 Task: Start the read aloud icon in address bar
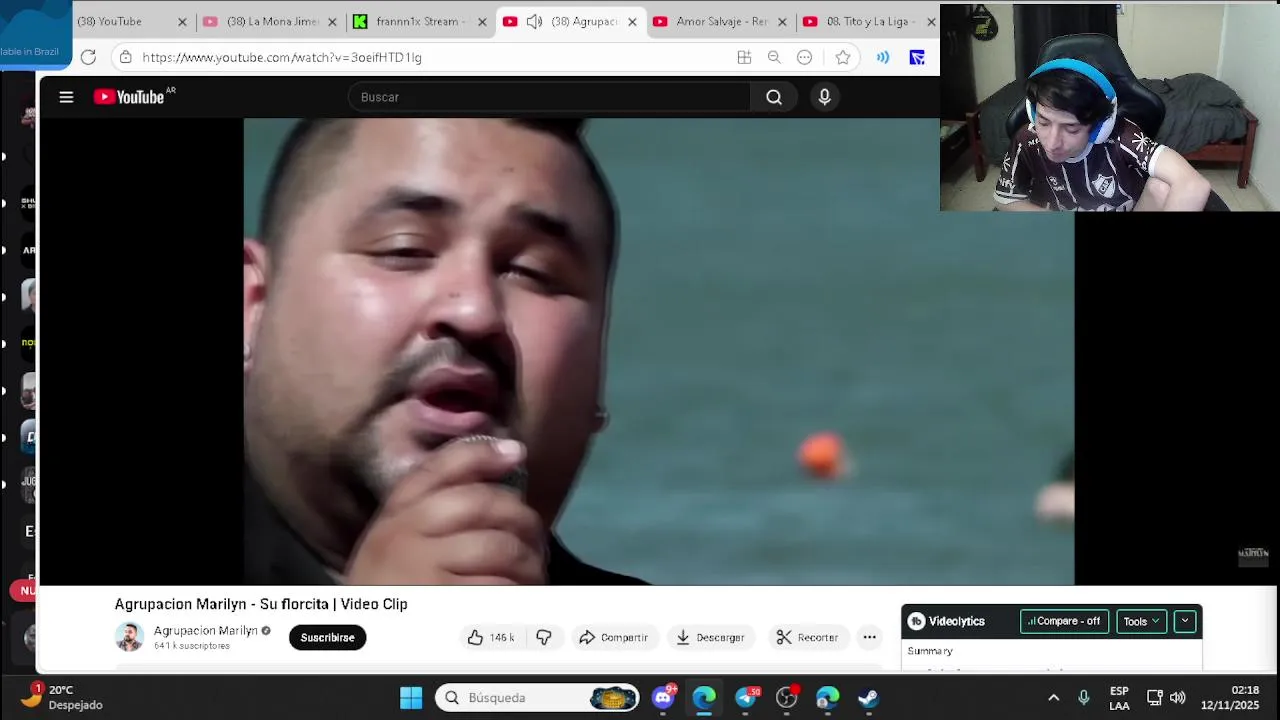882,57
